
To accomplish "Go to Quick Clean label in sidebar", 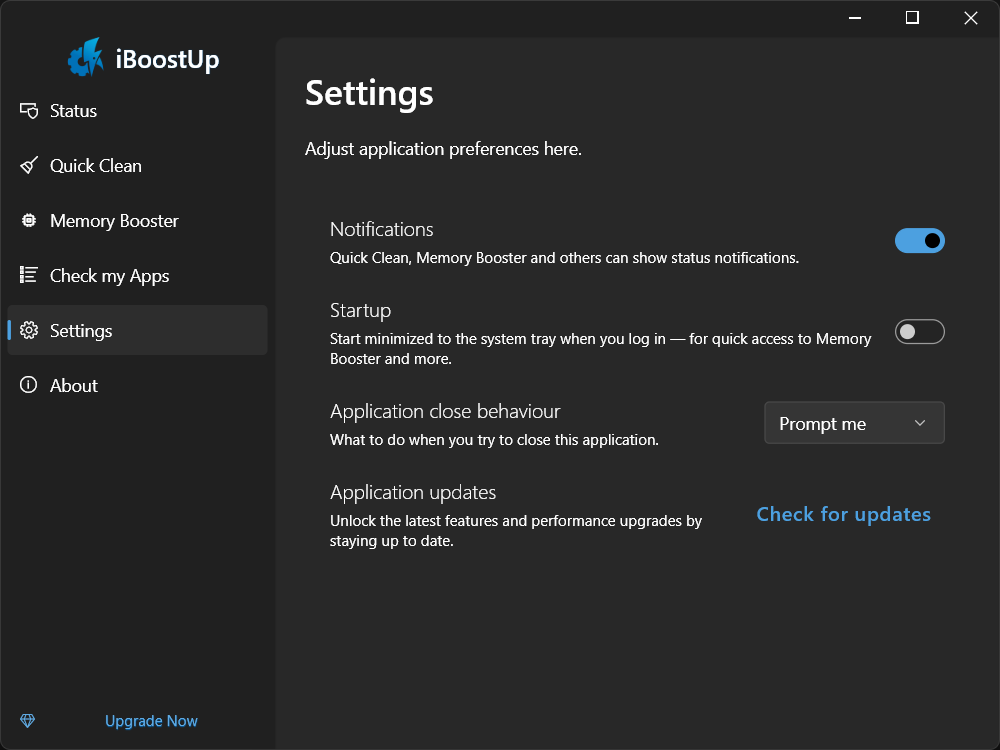I will coord(96,166).
